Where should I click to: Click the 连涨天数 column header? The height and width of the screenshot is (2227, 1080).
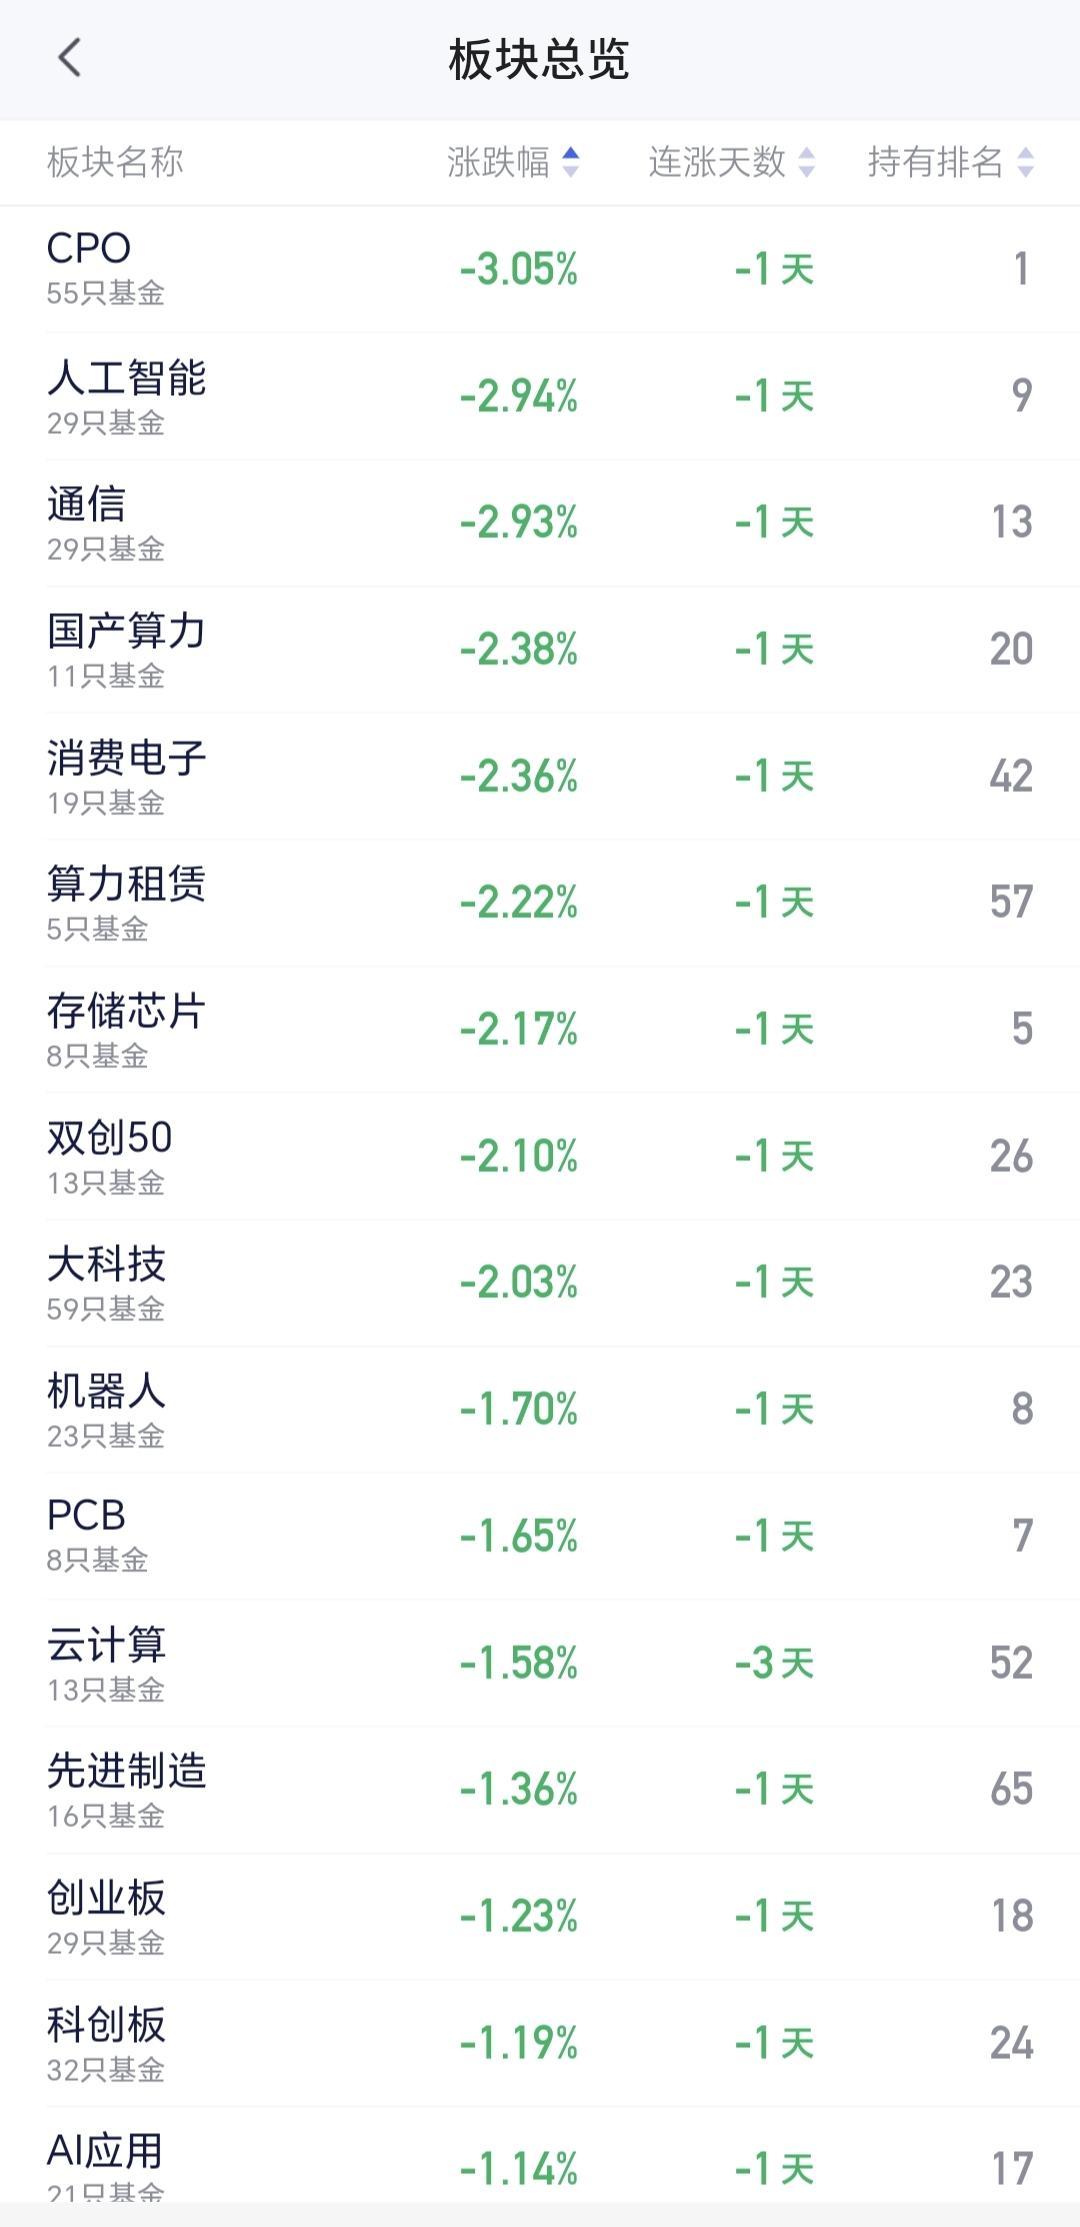[717, 162]
